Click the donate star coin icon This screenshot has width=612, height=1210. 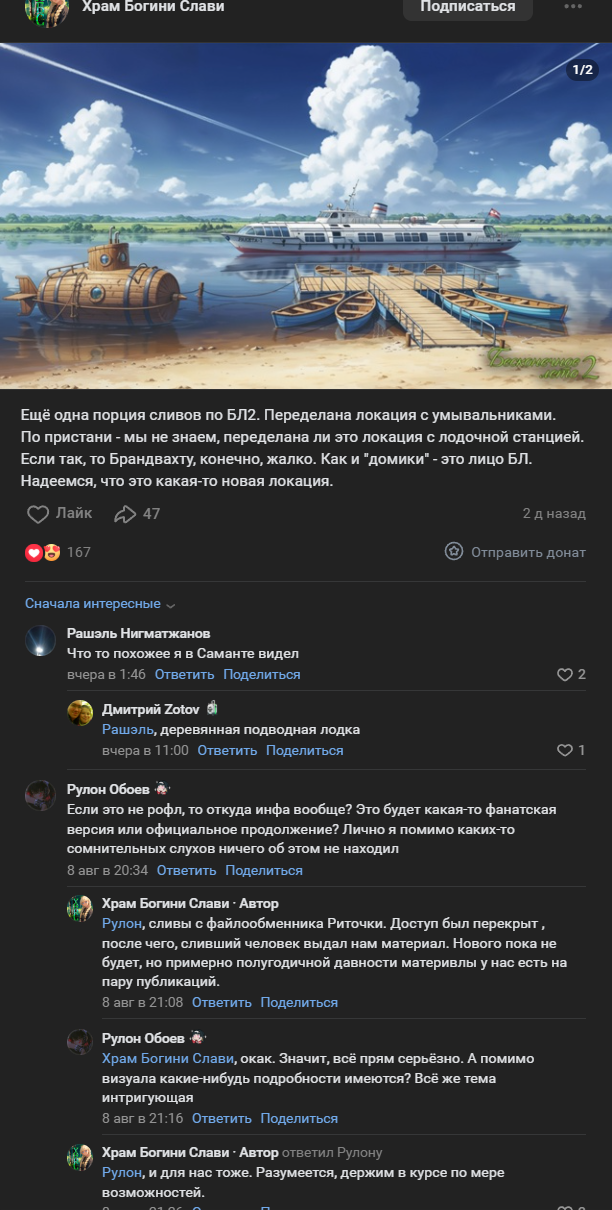pos(454,552)
